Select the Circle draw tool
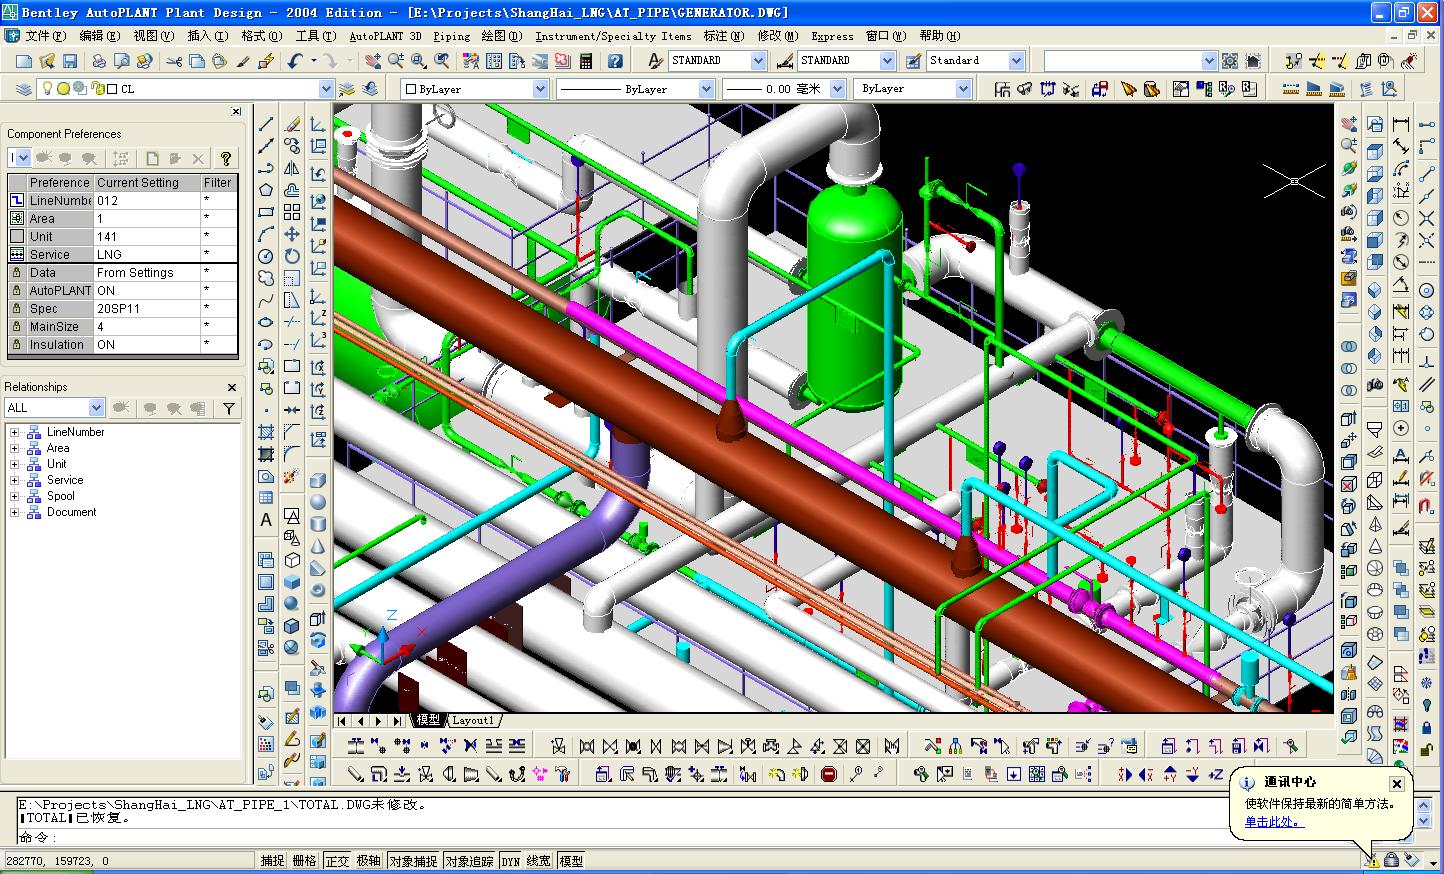Viewport: 1444px width, 874px height. (266, 256)
